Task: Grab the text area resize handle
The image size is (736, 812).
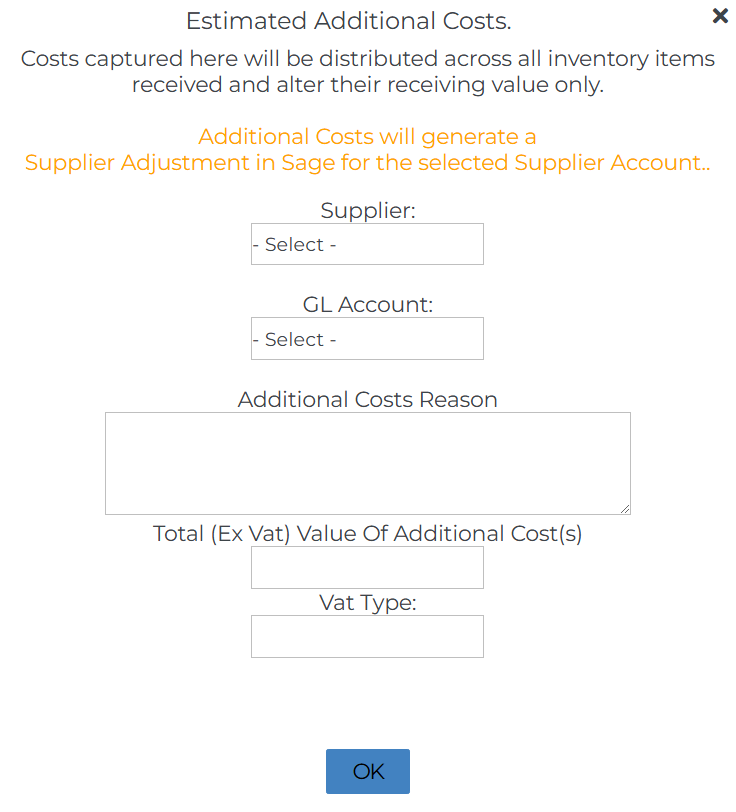Action: click(625, 509)
